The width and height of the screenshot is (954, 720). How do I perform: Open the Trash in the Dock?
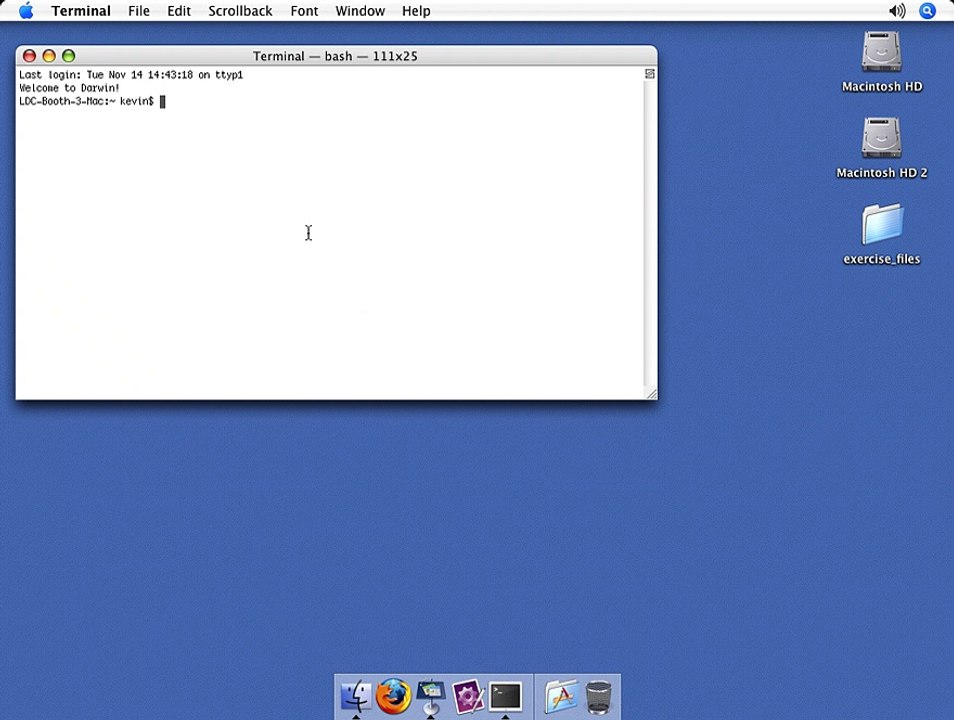(599, 697)
